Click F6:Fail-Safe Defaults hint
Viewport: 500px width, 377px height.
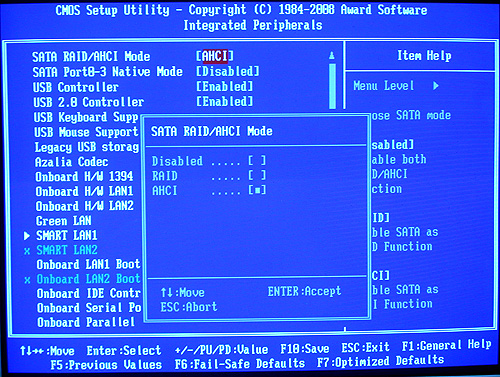[x=240, y=364]
